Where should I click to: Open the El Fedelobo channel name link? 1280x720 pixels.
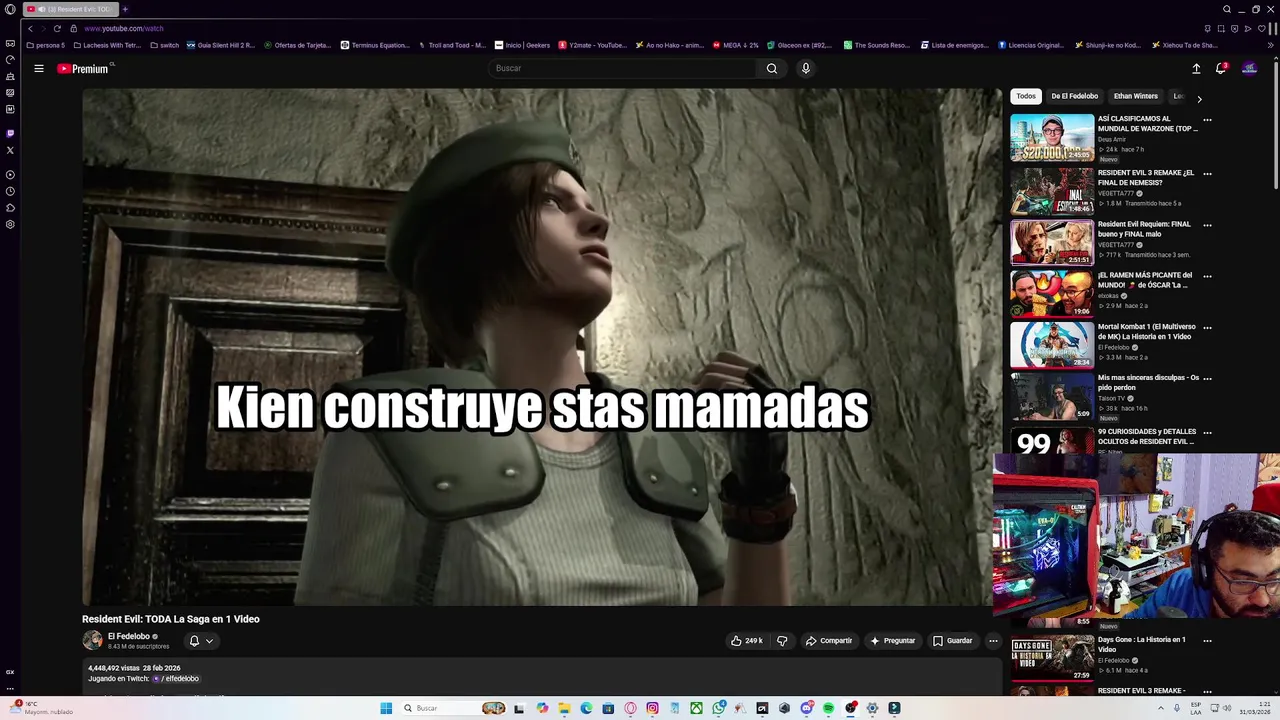click(129, 636)
